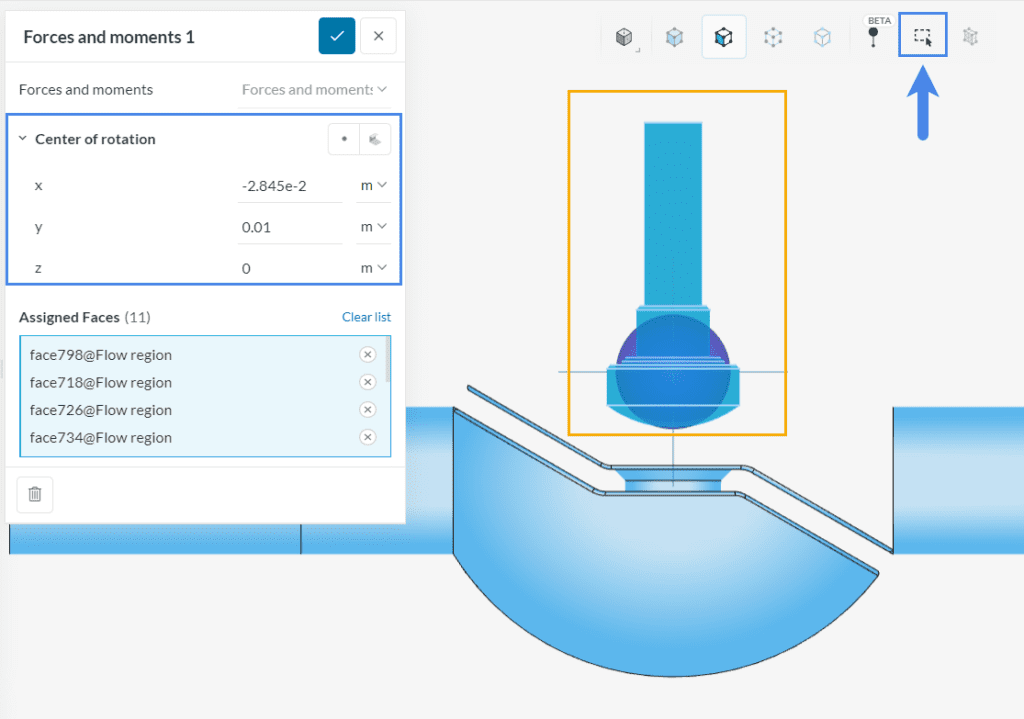Edit the y coordinate input field
The image size is (1024, 719).
point(290,226)
